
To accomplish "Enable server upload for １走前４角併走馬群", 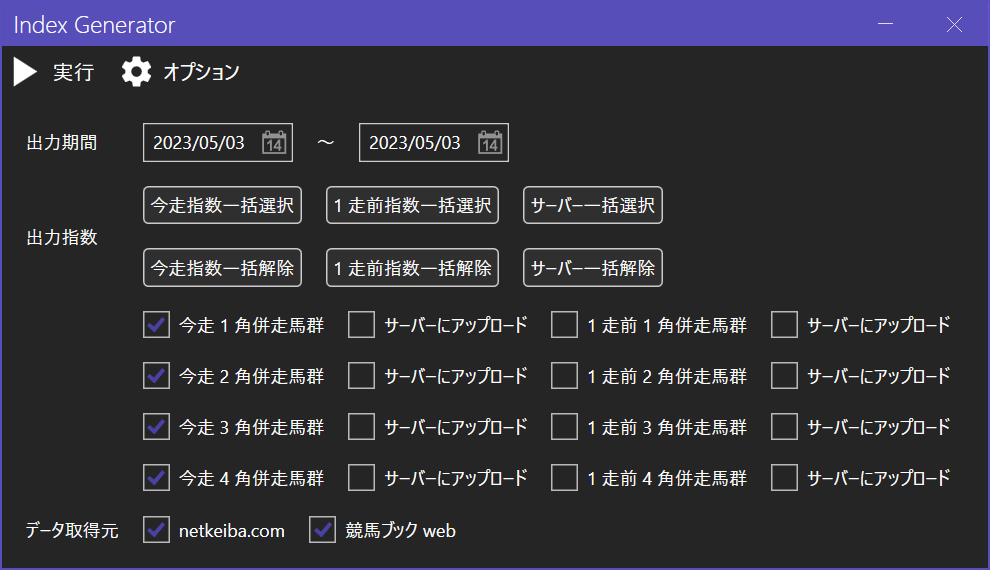I will pyautogui.click(x=784, y=478).
